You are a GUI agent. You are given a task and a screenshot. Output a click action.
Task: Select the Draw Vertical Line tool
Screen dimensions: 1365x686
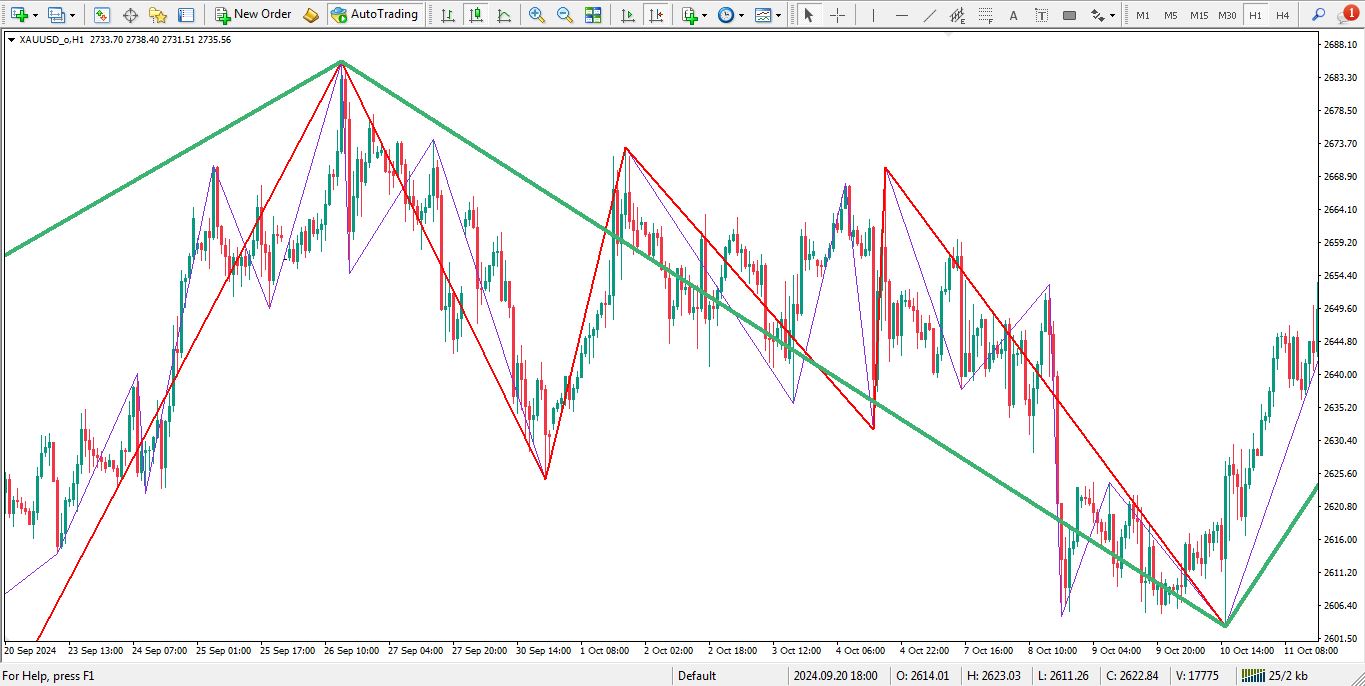(x=873, y=15)
